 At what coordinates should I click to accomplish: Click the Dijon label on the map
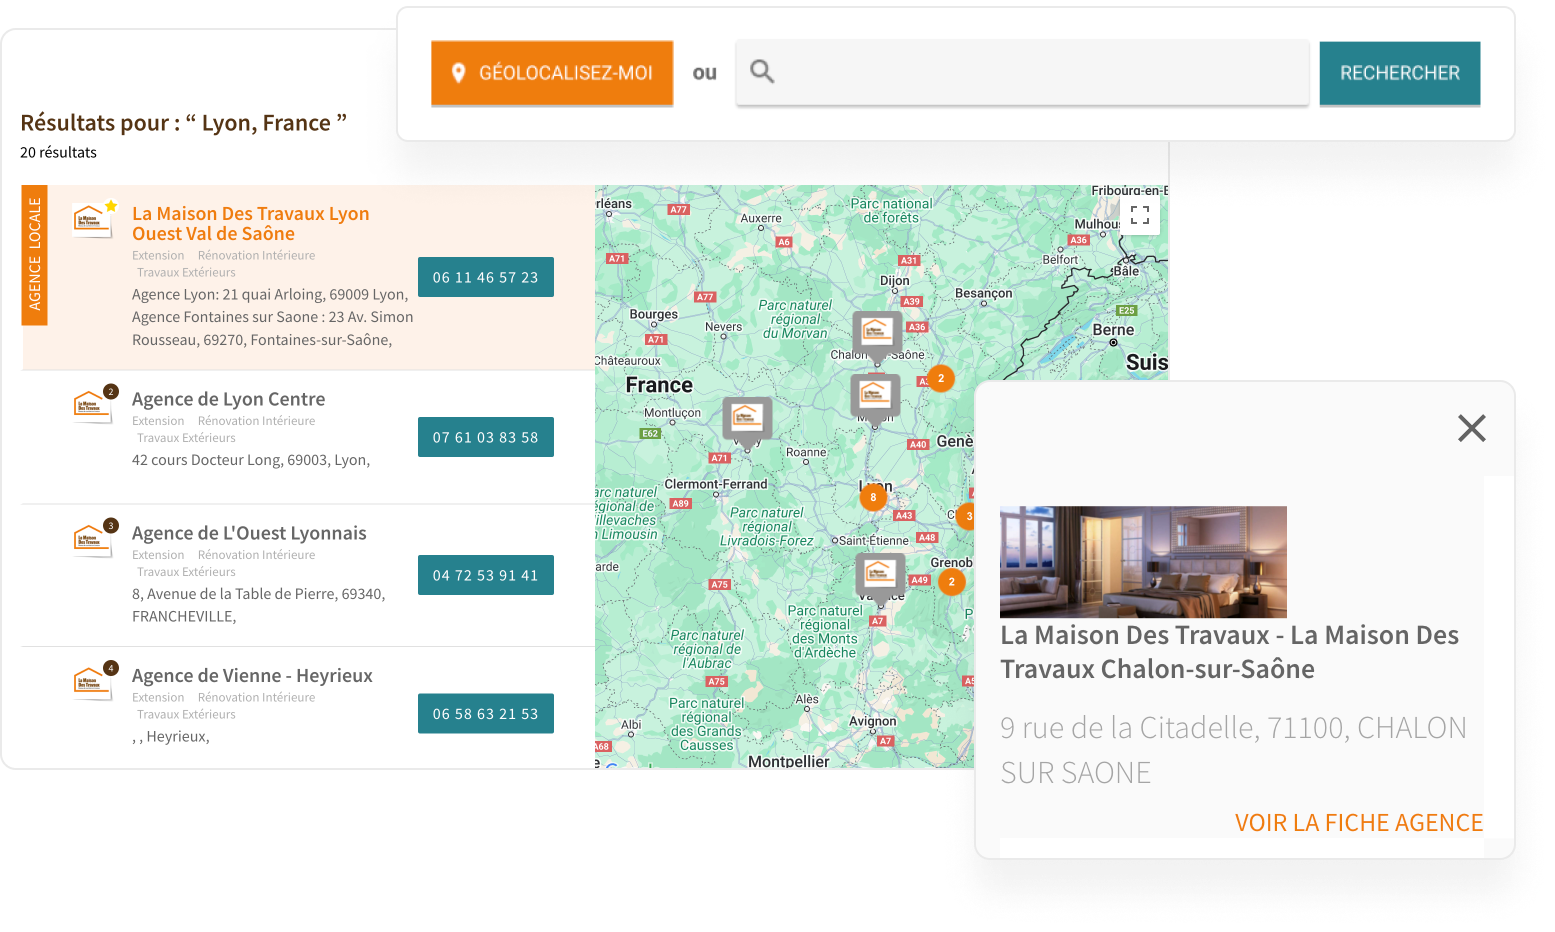tap(895, 281)
